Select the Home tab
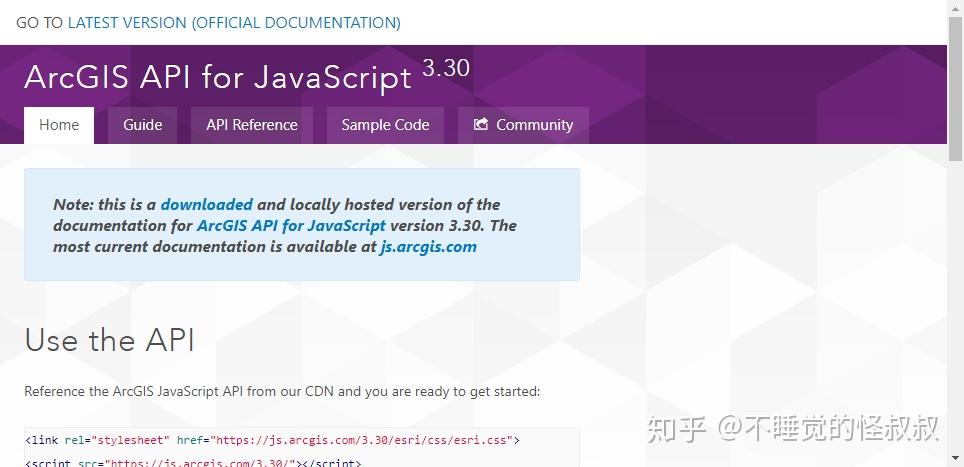964x467 pixels. pos(59,125)
